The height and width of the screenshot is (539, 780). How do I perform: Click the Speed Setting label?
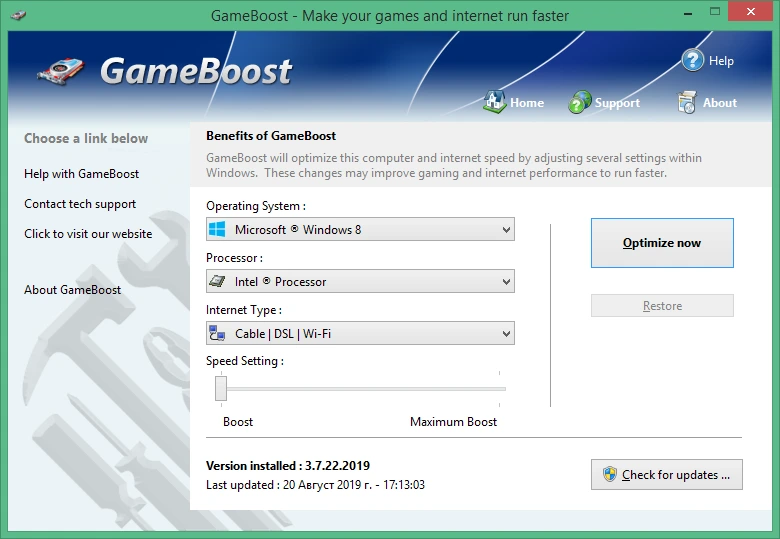pos(245,361)
